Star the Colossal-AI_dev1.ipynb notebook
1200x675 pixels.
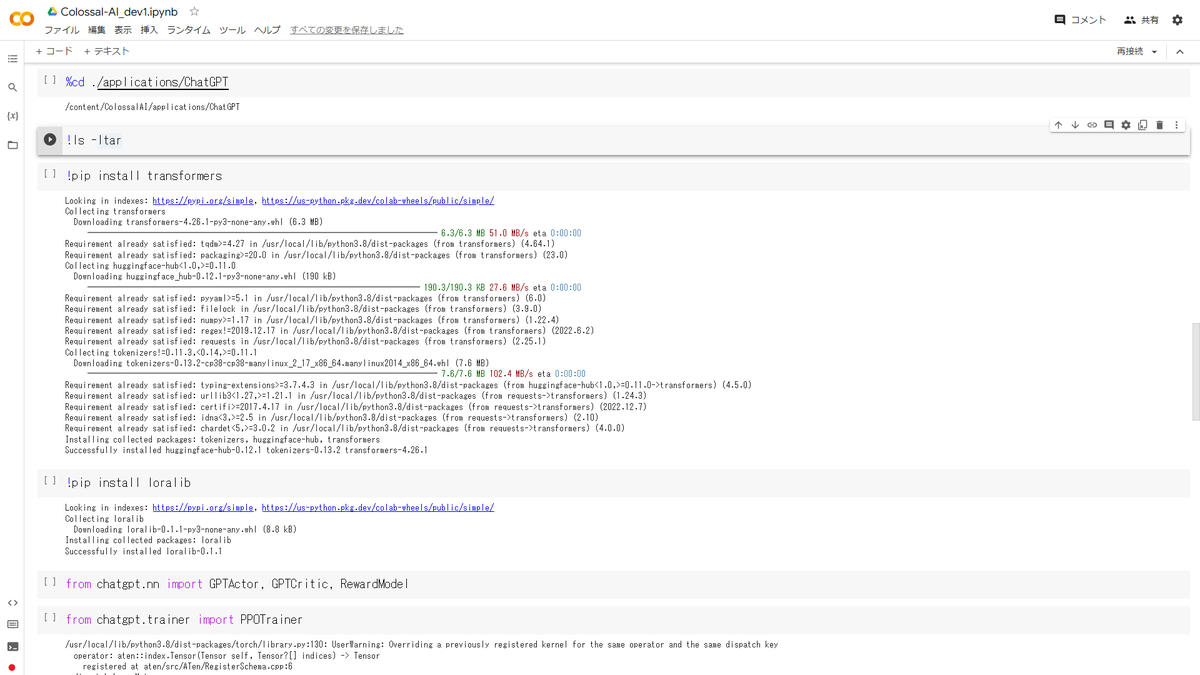pos(194,12)
